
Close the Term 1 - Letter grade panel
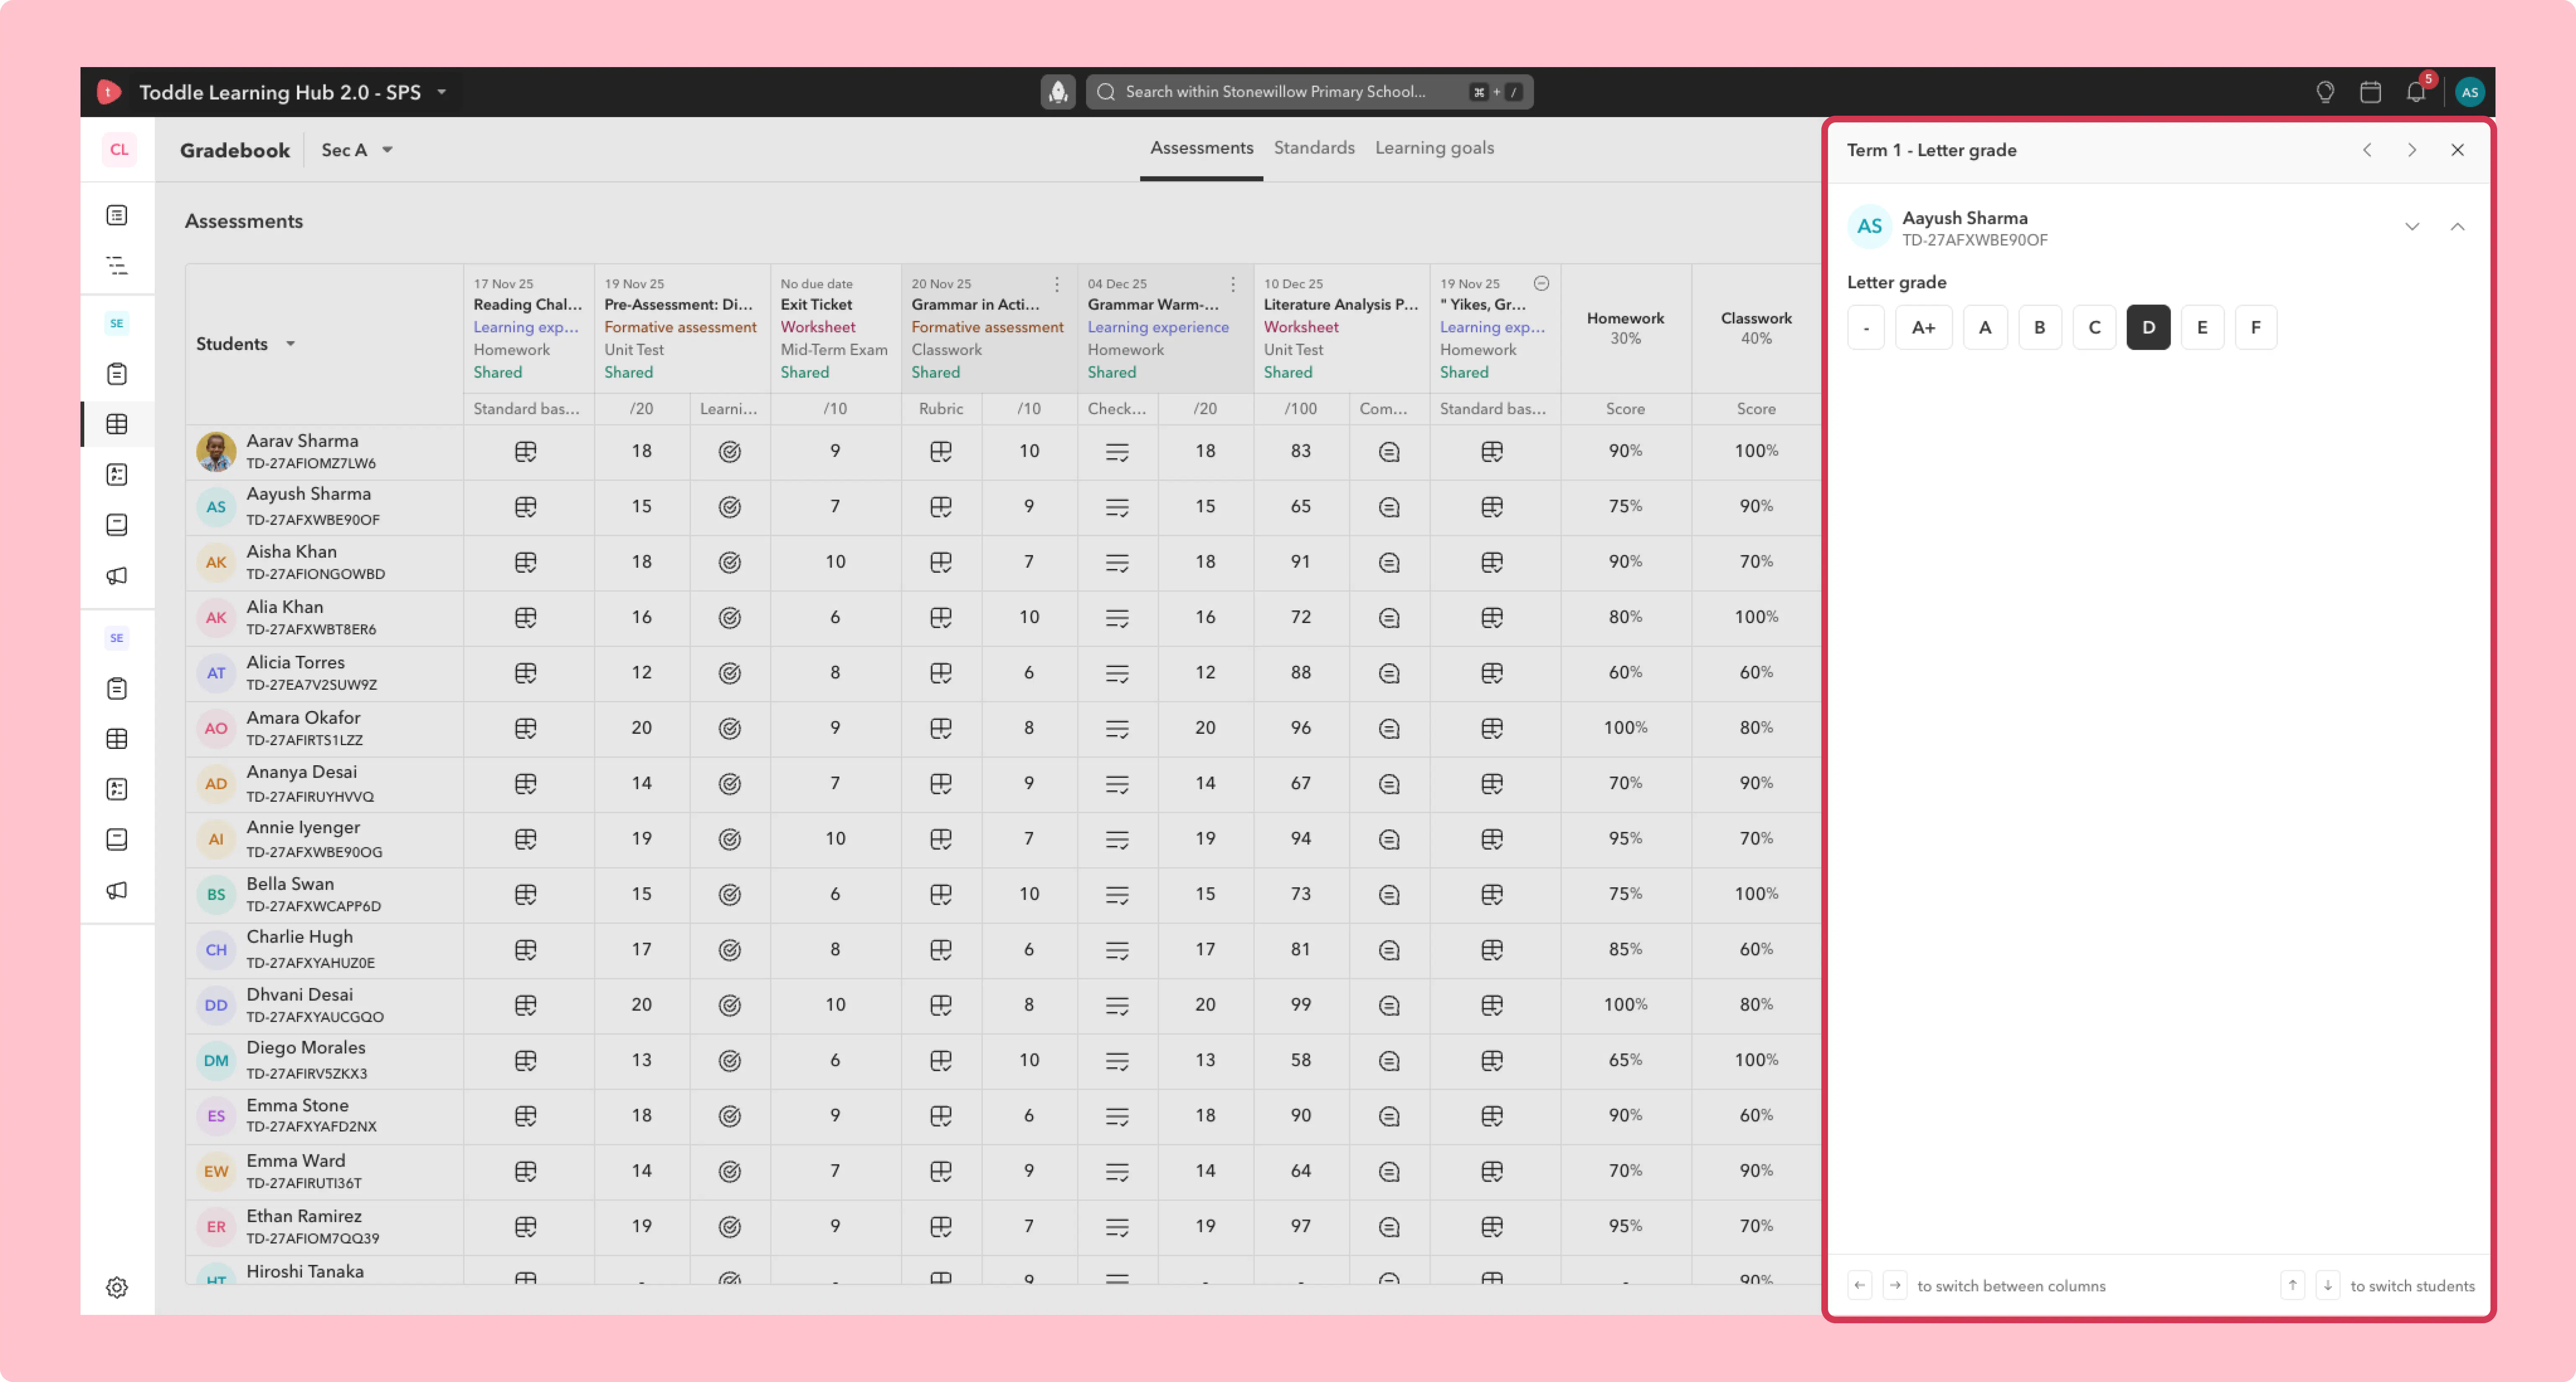tap(2457, 150)
